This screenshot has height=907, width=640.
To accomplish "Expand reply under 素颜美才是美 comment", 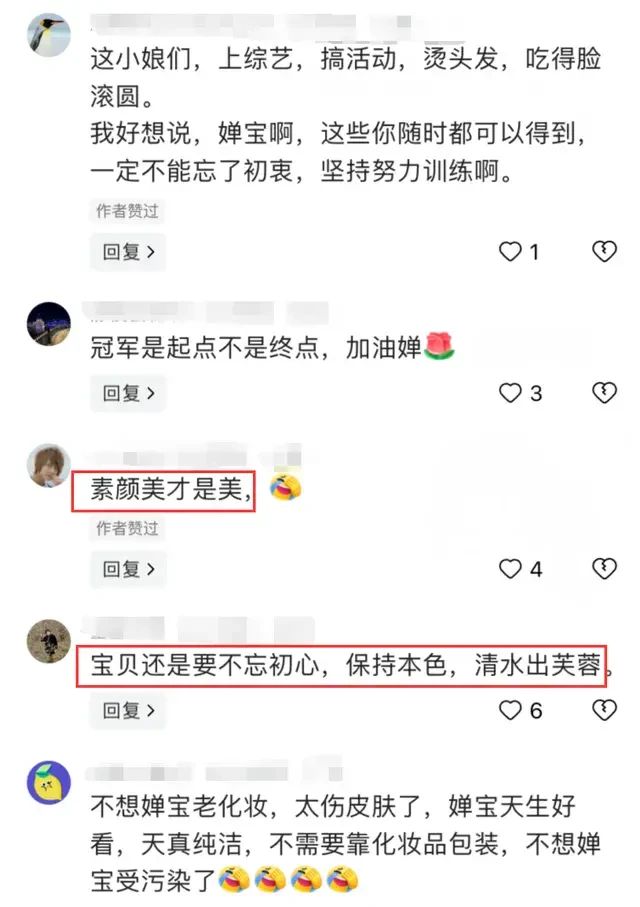I will [128, 569].
